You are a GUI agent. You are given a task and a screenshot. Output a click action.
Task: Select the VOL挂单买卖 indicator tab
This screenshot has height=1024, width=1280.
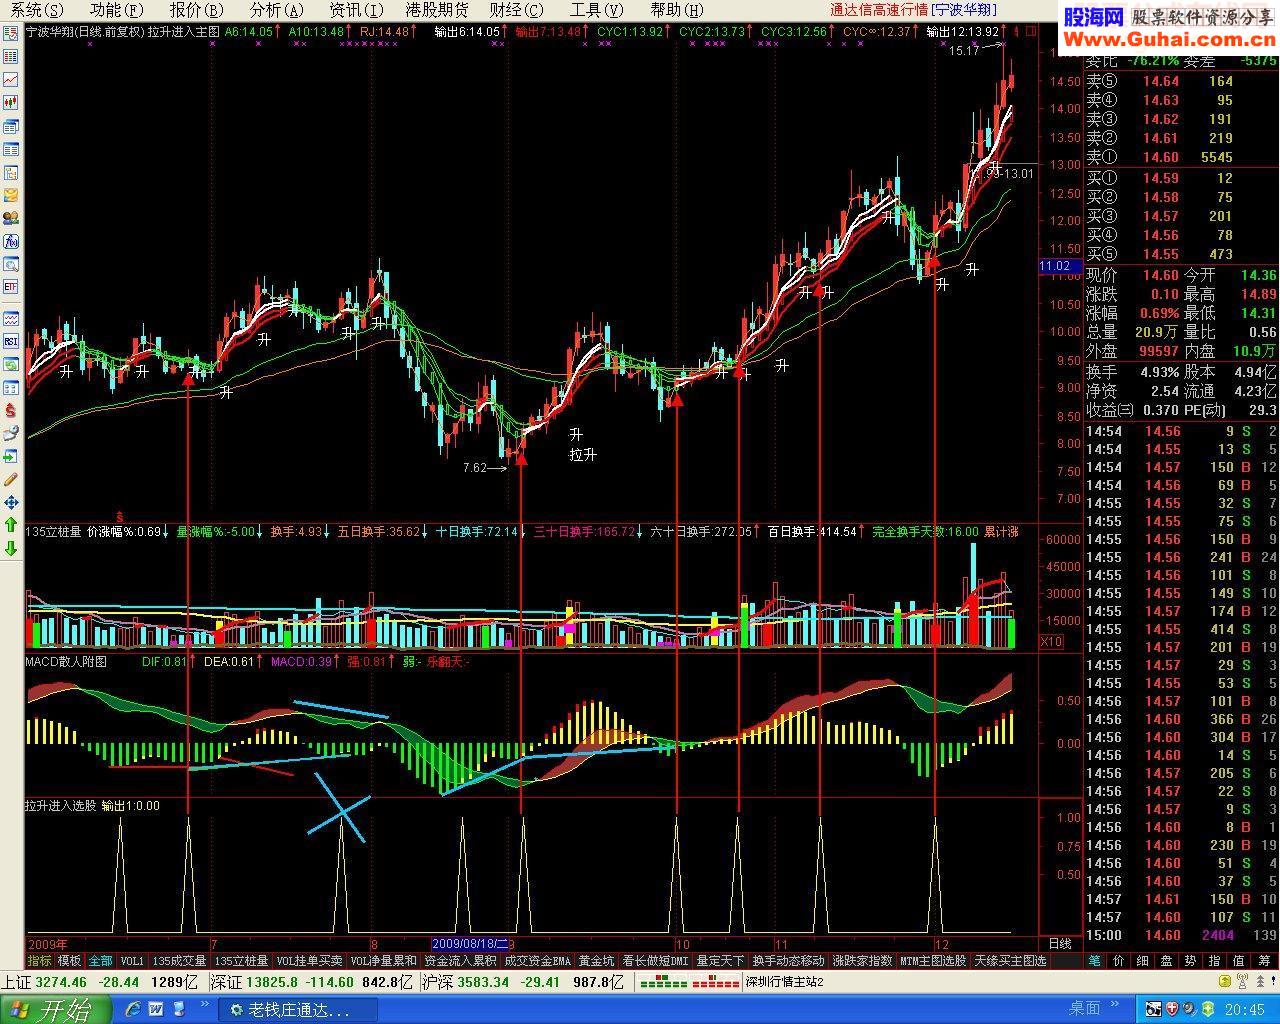point(309,961)
